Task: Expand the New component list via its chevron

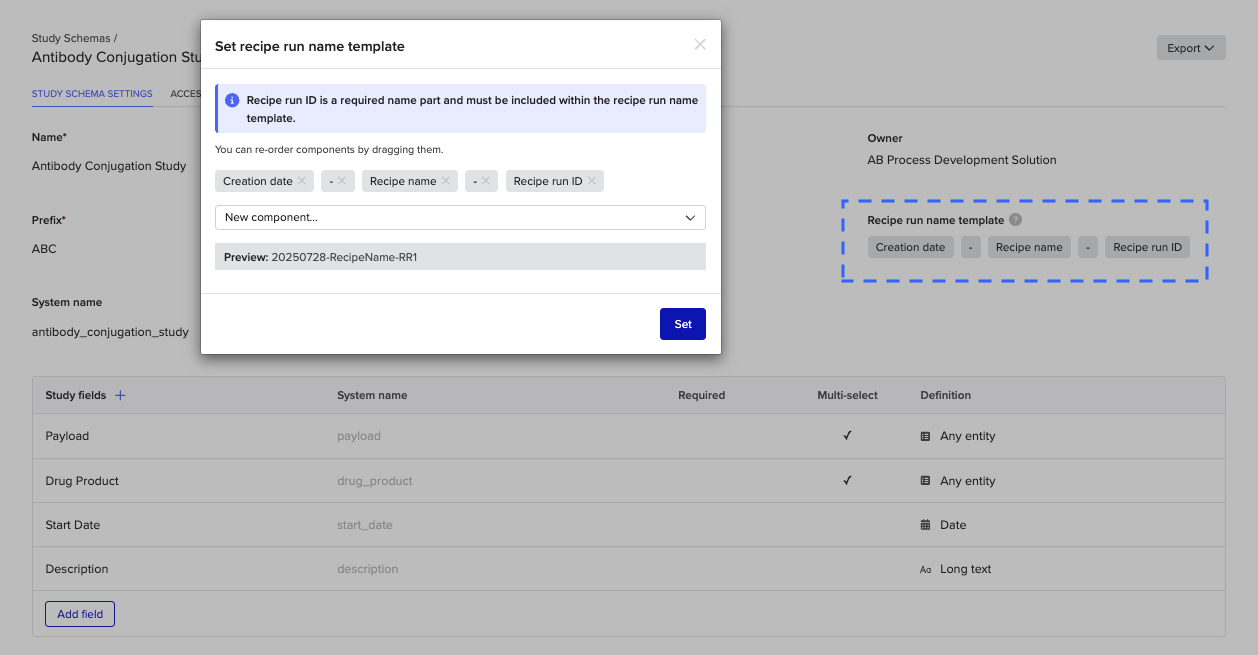Action: (x=690, y=217)
